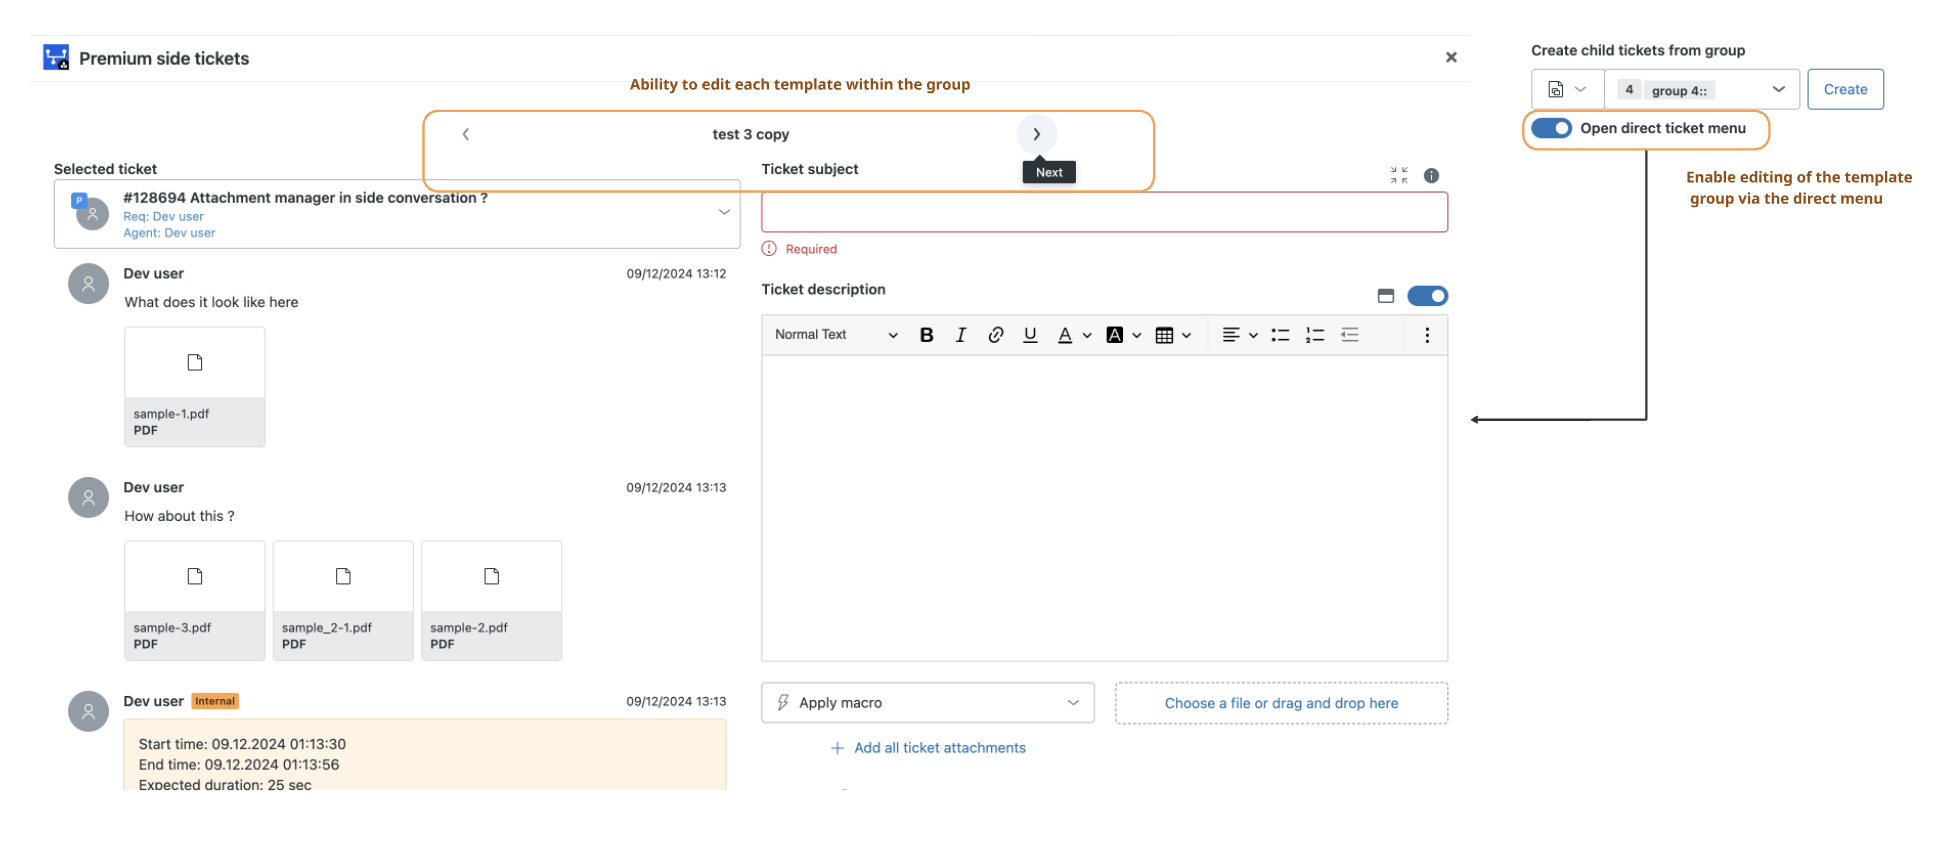Image resolution: width=1936 pixels, height=842 pixels.
Task: Go to previous template arrow
Action: 466,134
